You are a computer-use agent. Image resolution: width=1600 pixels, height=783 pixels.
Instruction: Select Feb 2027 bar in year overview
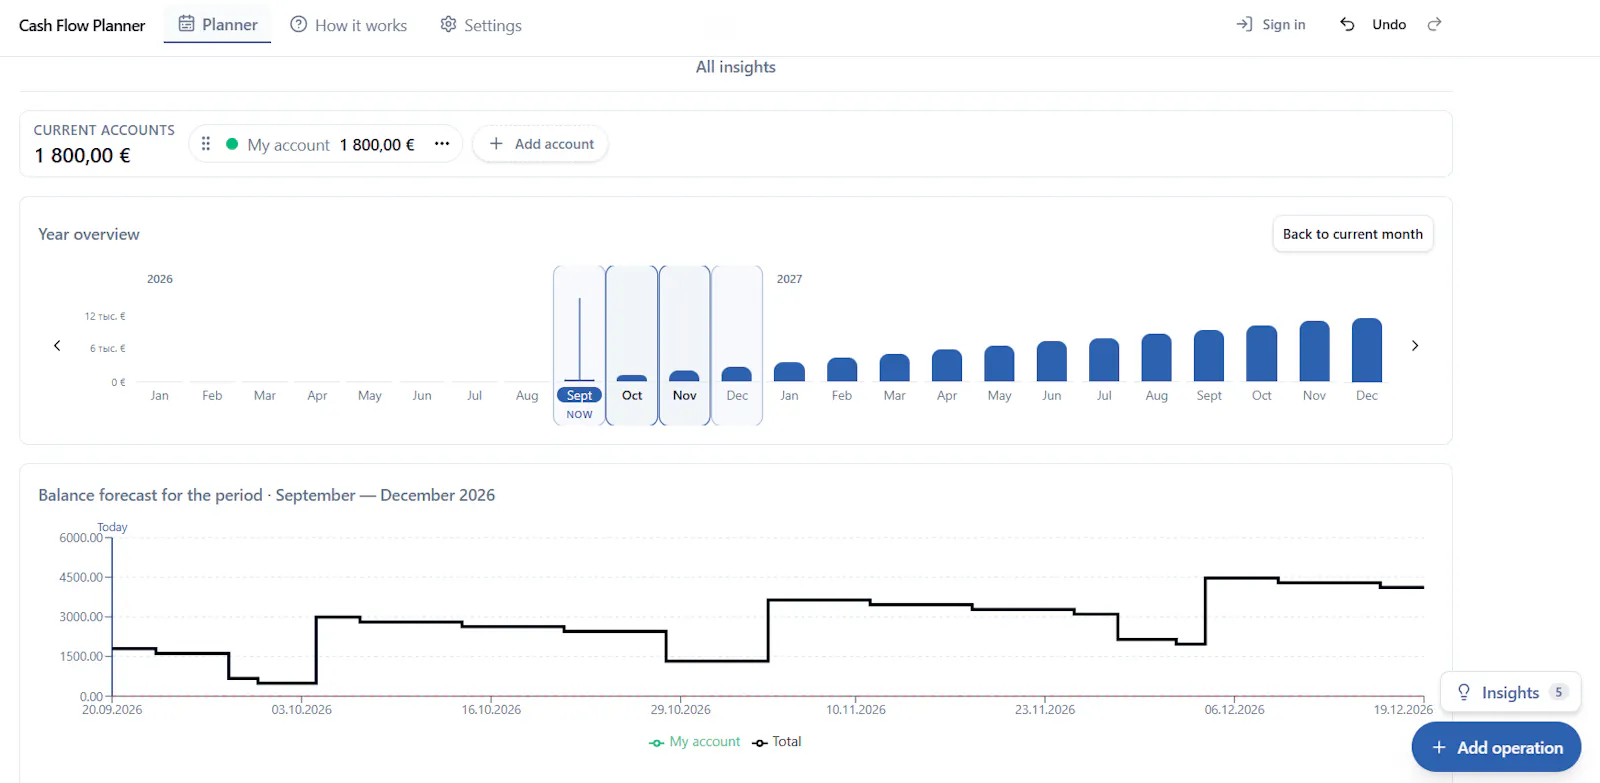coord(842,369)
